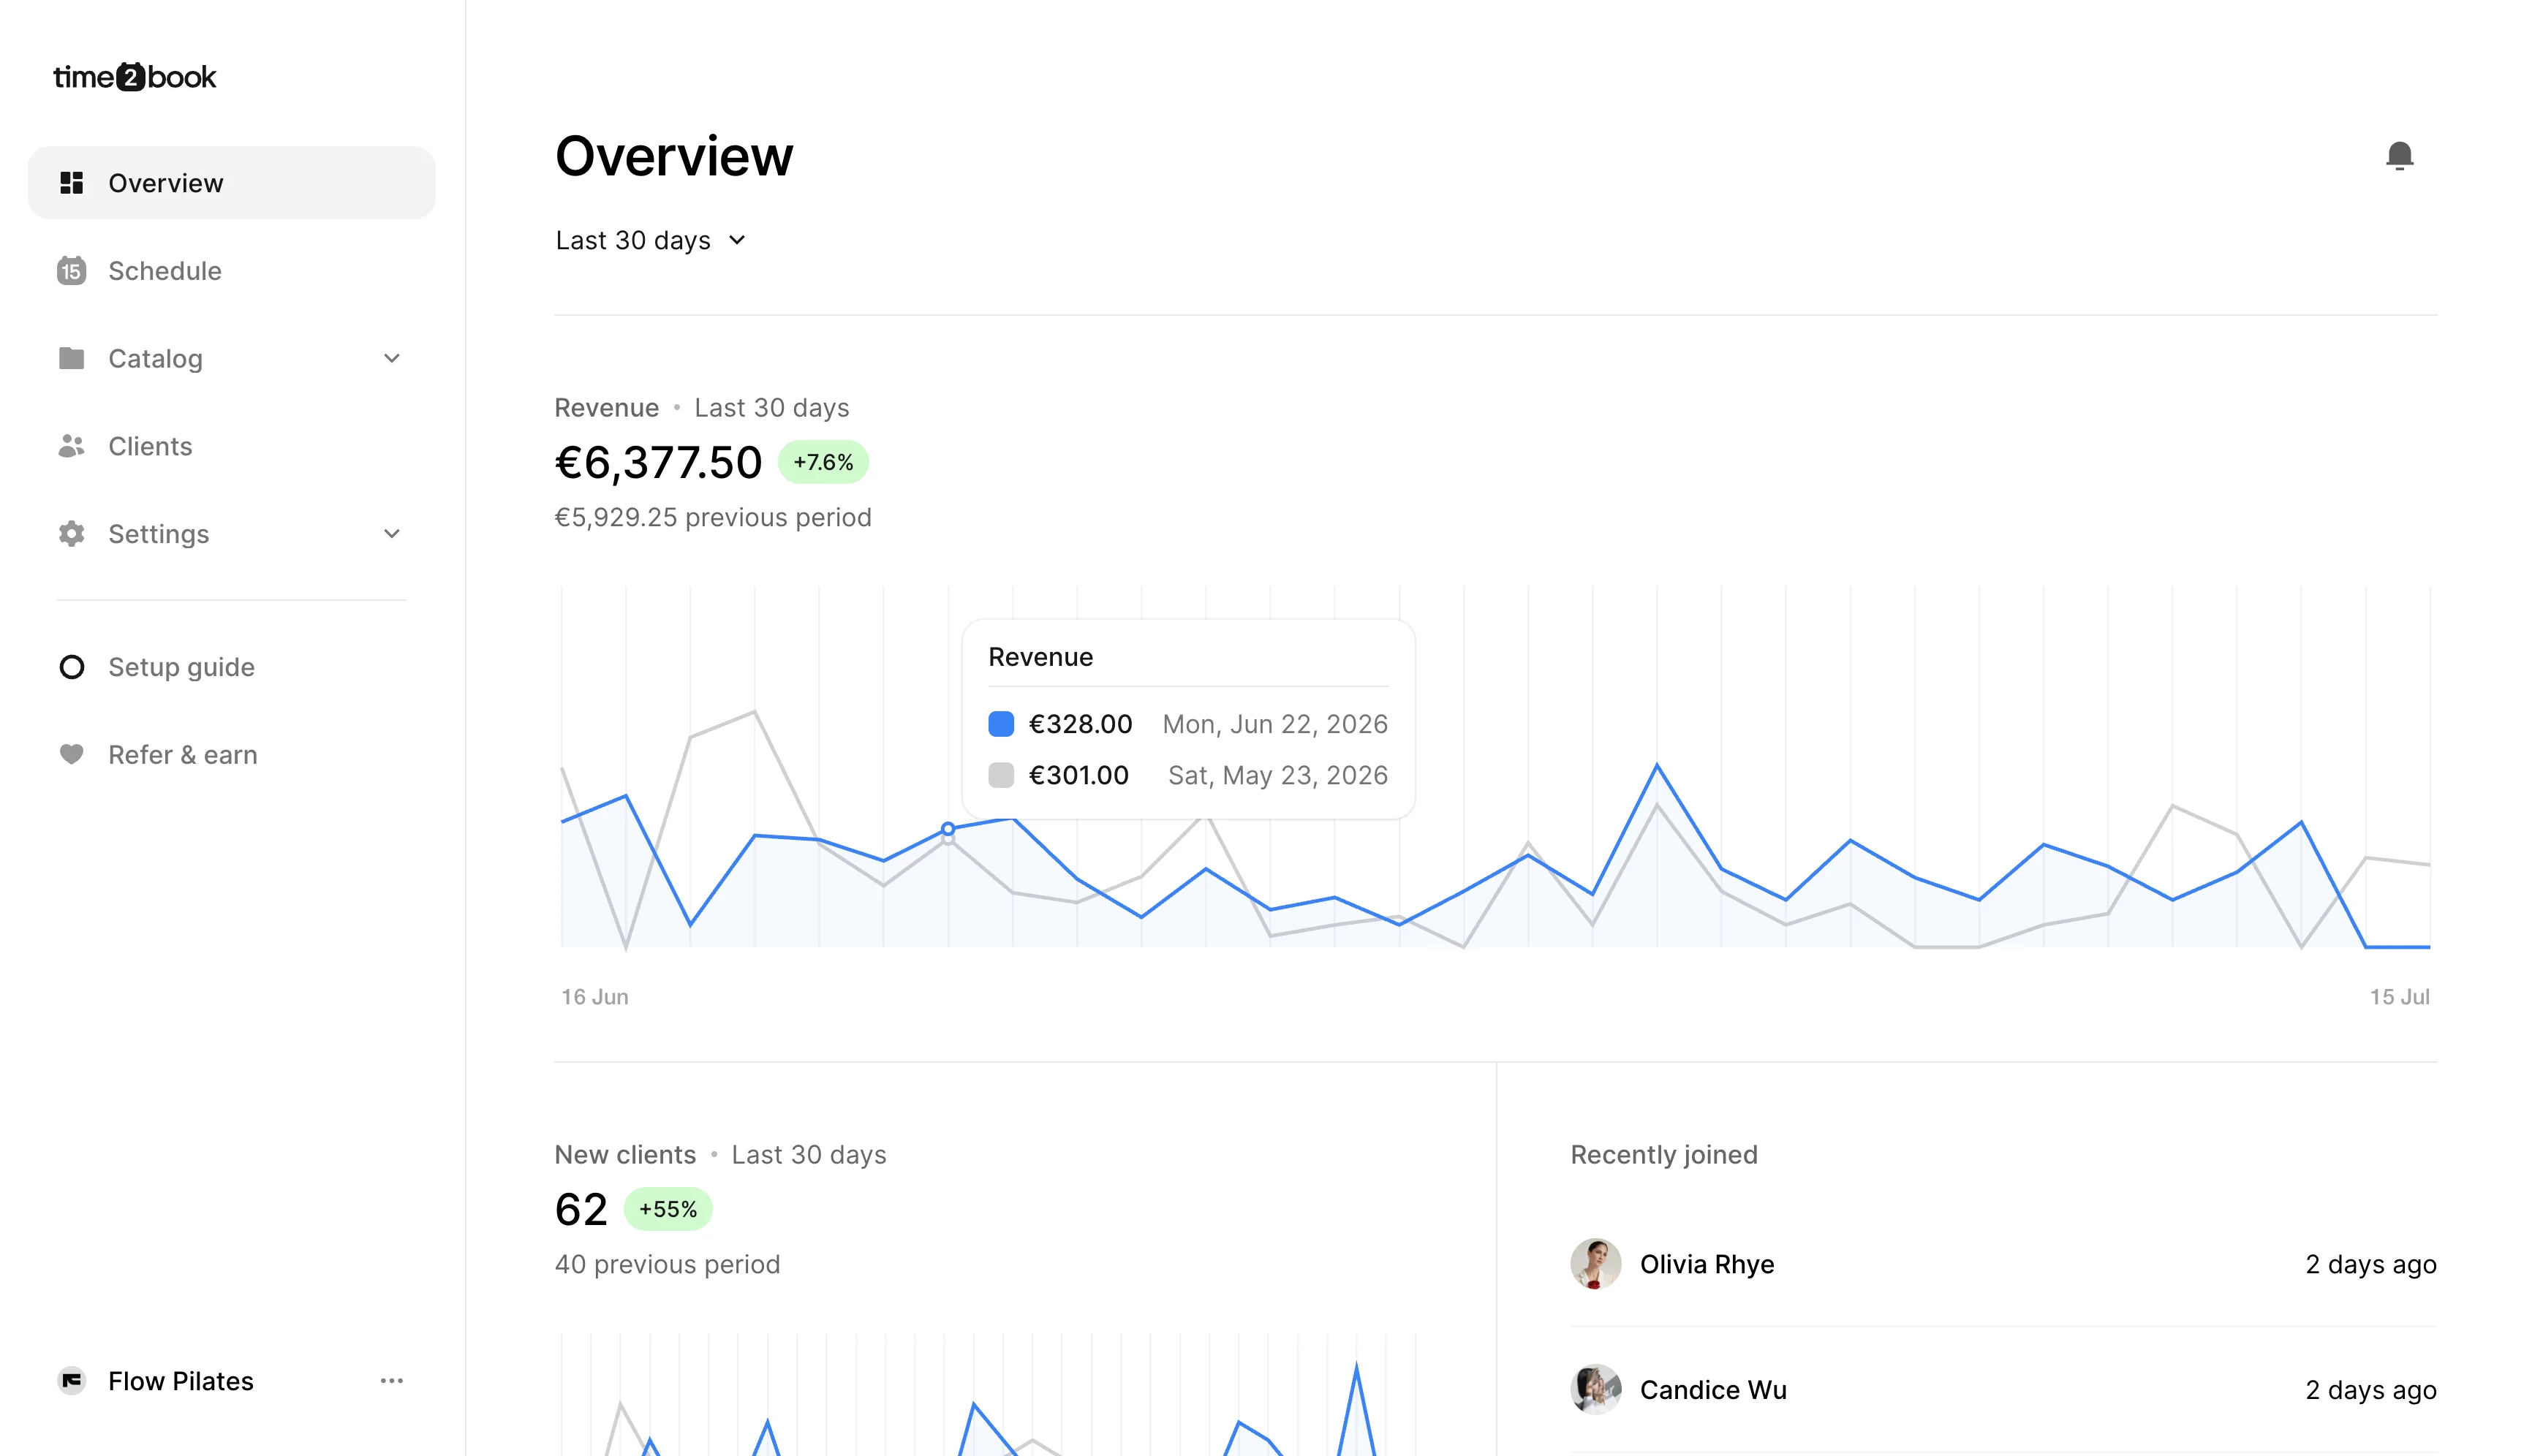This screenshot has width=2524, height=1456.
Task: Click the '15 Jul' chart axis label
Action: click(2399, 996)
